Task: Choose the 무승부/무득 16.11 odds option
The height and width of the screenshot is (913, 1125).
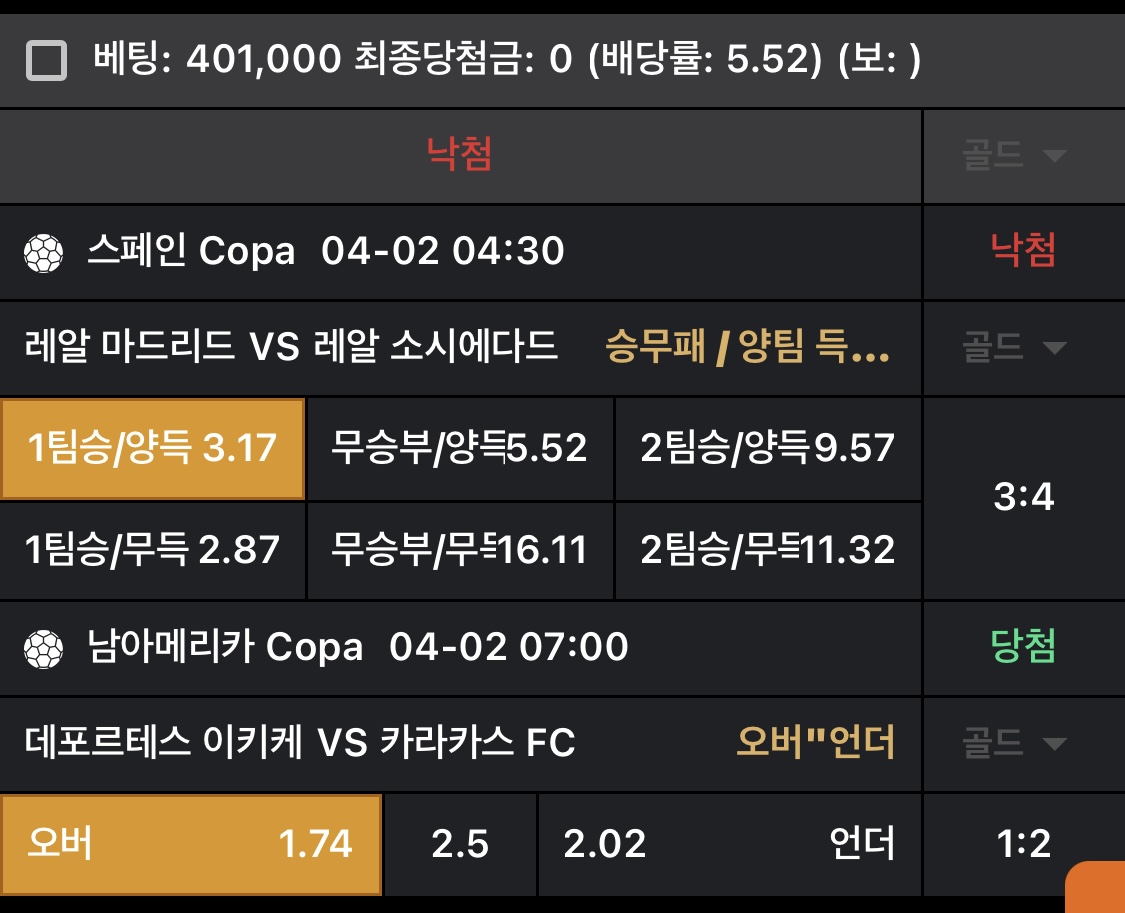Action: click(460, 550)
